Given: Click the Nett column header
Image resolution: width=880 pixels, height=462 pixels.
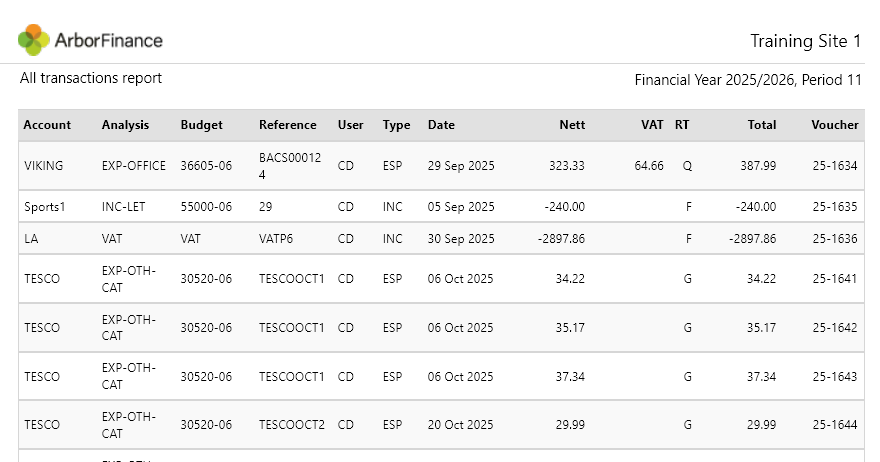Looking at the screenshot, I should (572, 125).
